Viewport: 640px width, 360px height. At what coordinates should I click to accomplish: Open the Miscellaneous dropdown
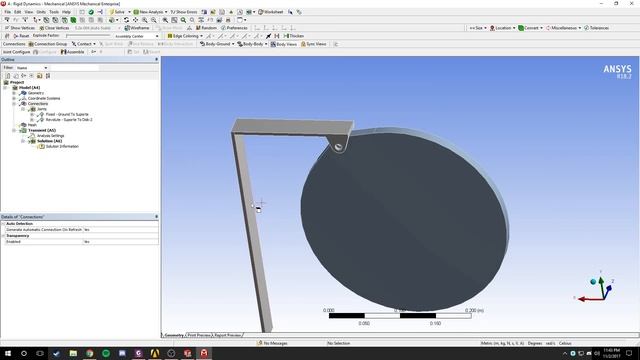coord(564,28)
